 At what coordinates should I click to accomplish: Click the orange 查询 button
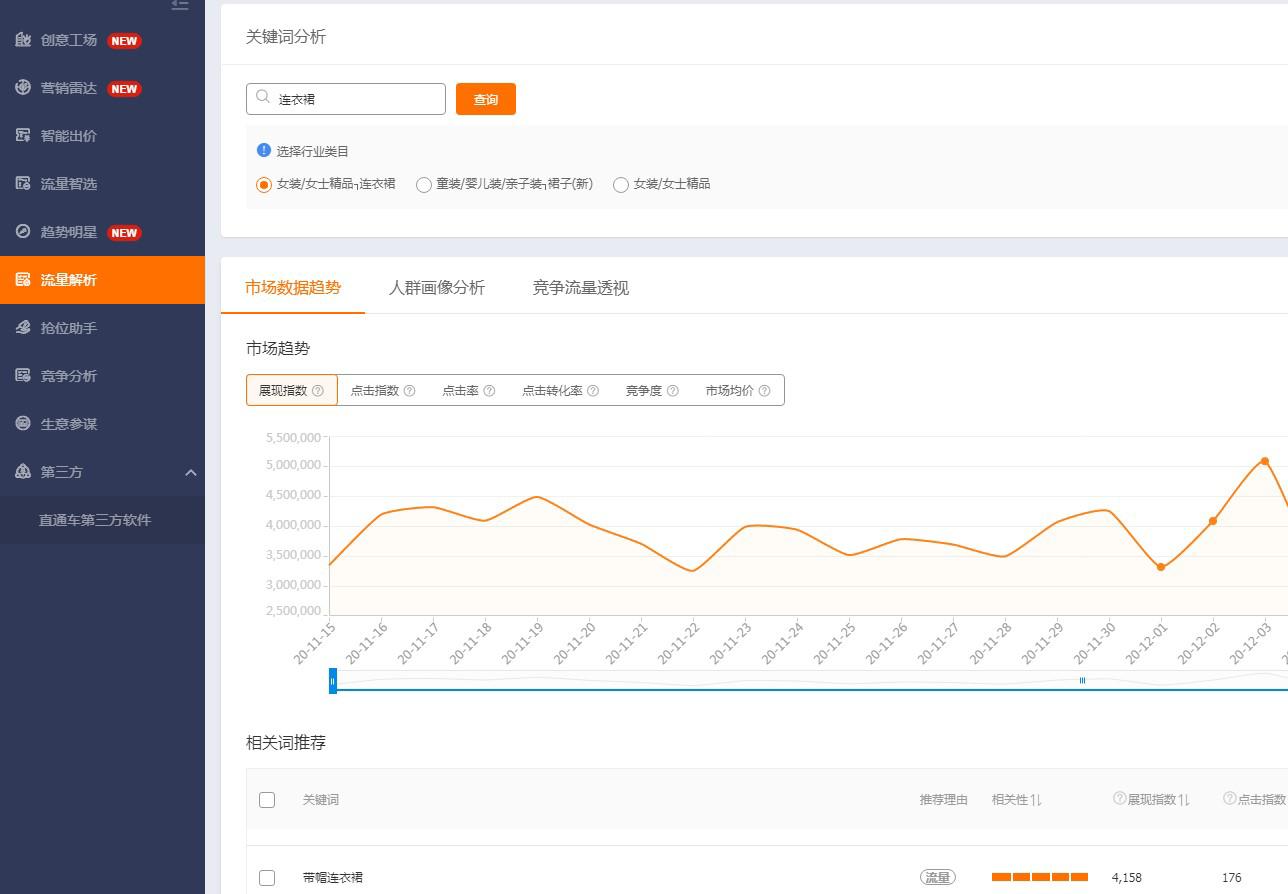tap(486, 99)
